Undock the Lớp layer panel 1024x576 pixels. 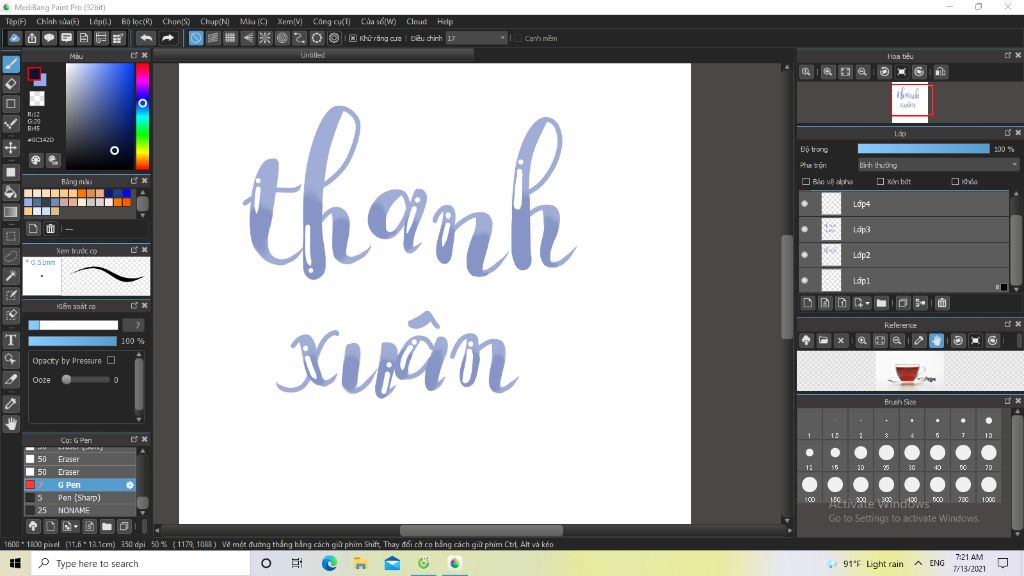click(x=1008, y=133)
